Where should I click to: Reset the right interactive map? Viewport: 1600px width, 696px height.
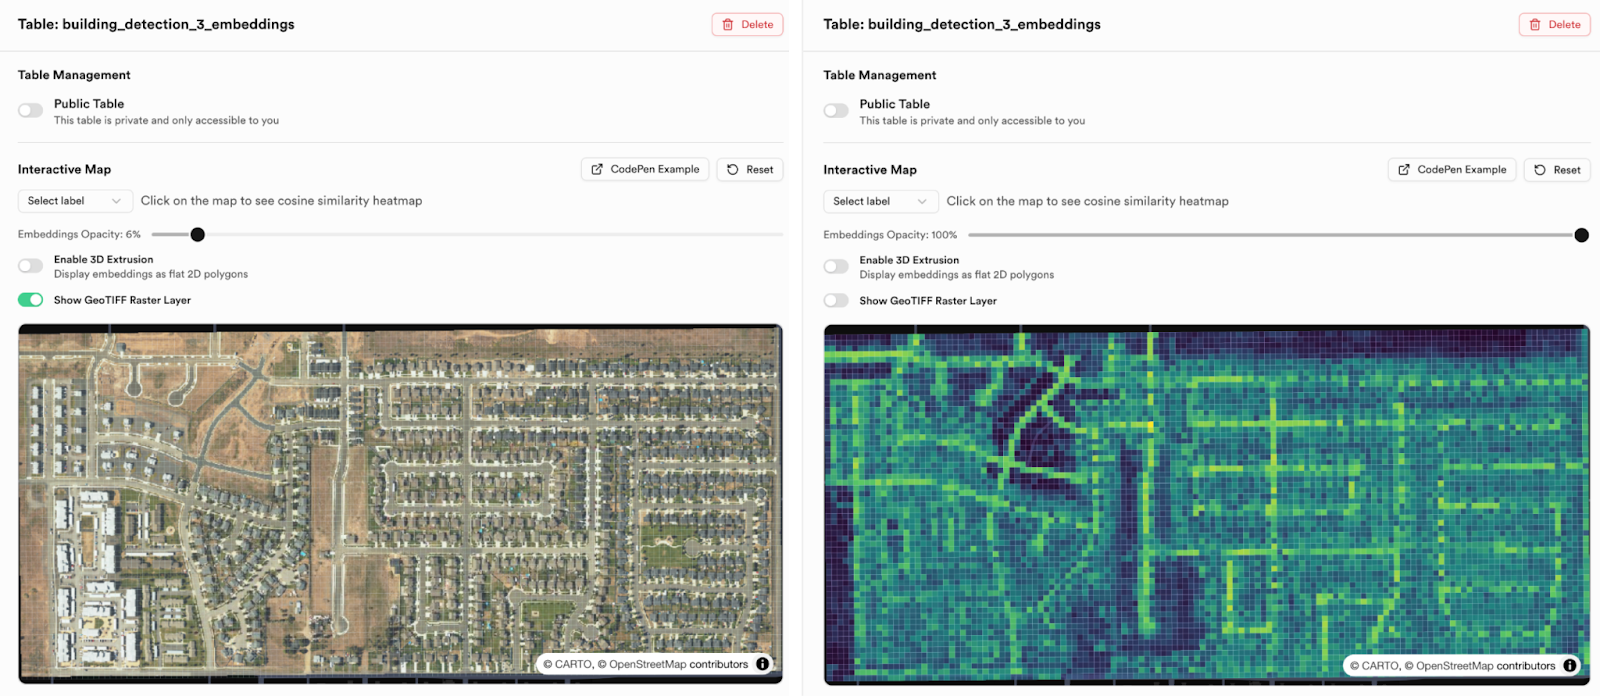1557,170
